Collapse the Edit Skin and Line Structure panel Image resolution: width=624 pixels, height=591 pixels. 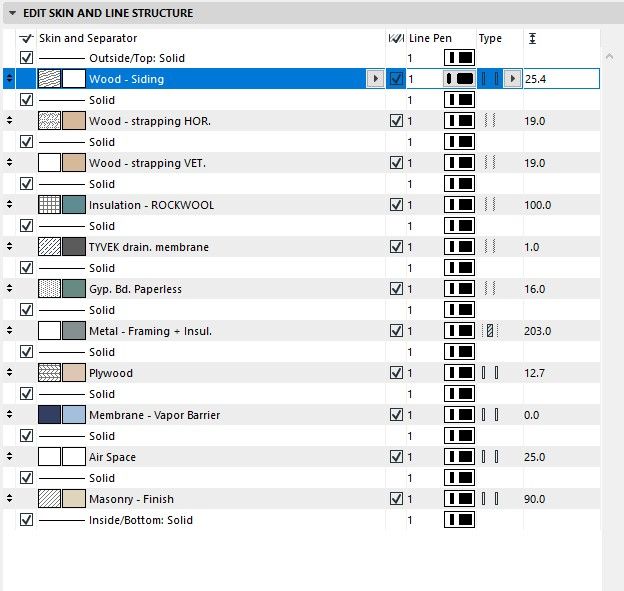11,13
